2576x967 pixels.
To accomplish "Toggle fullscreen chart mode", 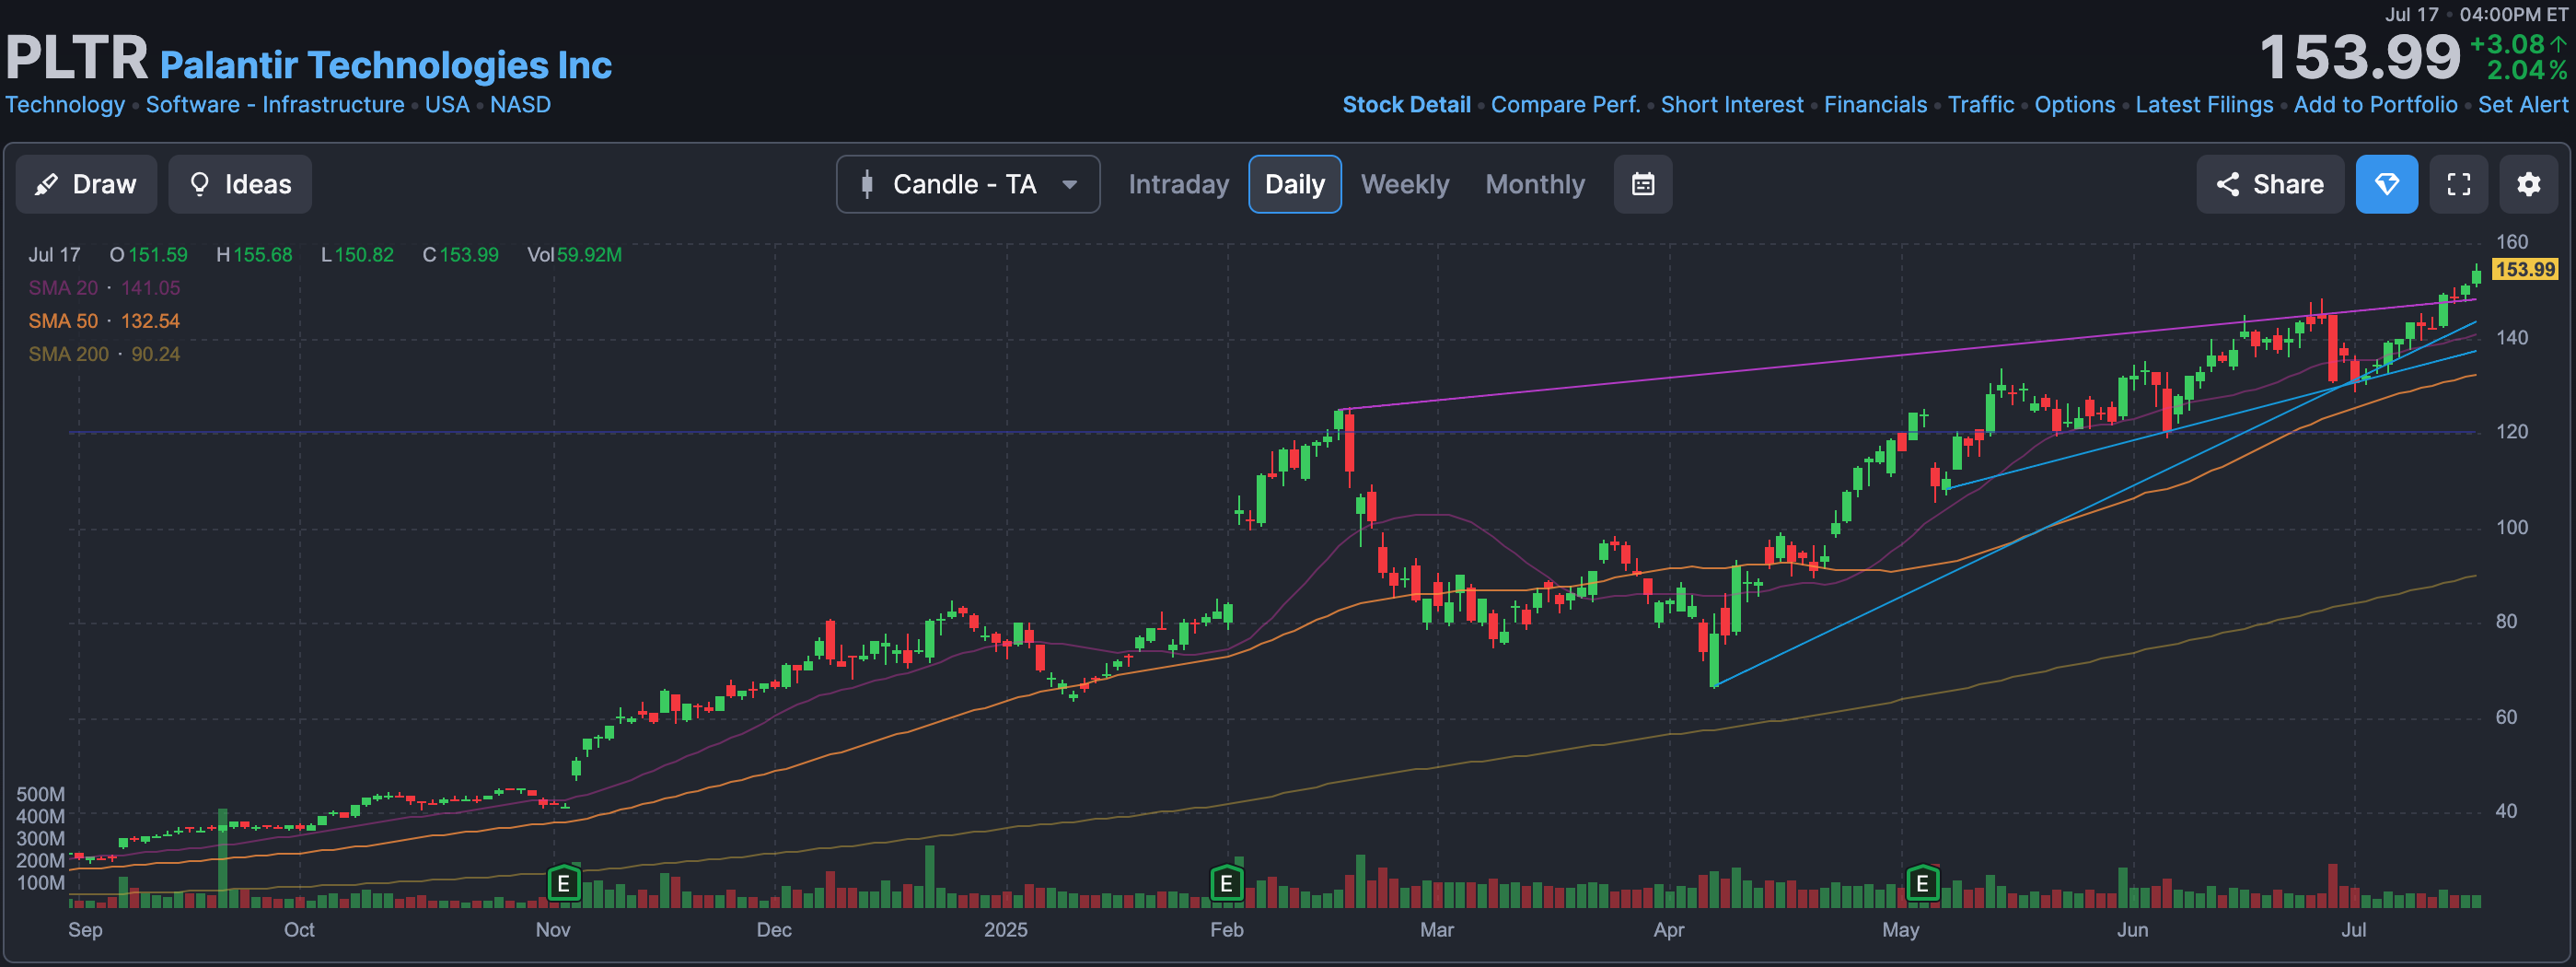I will [x=2459, y=184].
